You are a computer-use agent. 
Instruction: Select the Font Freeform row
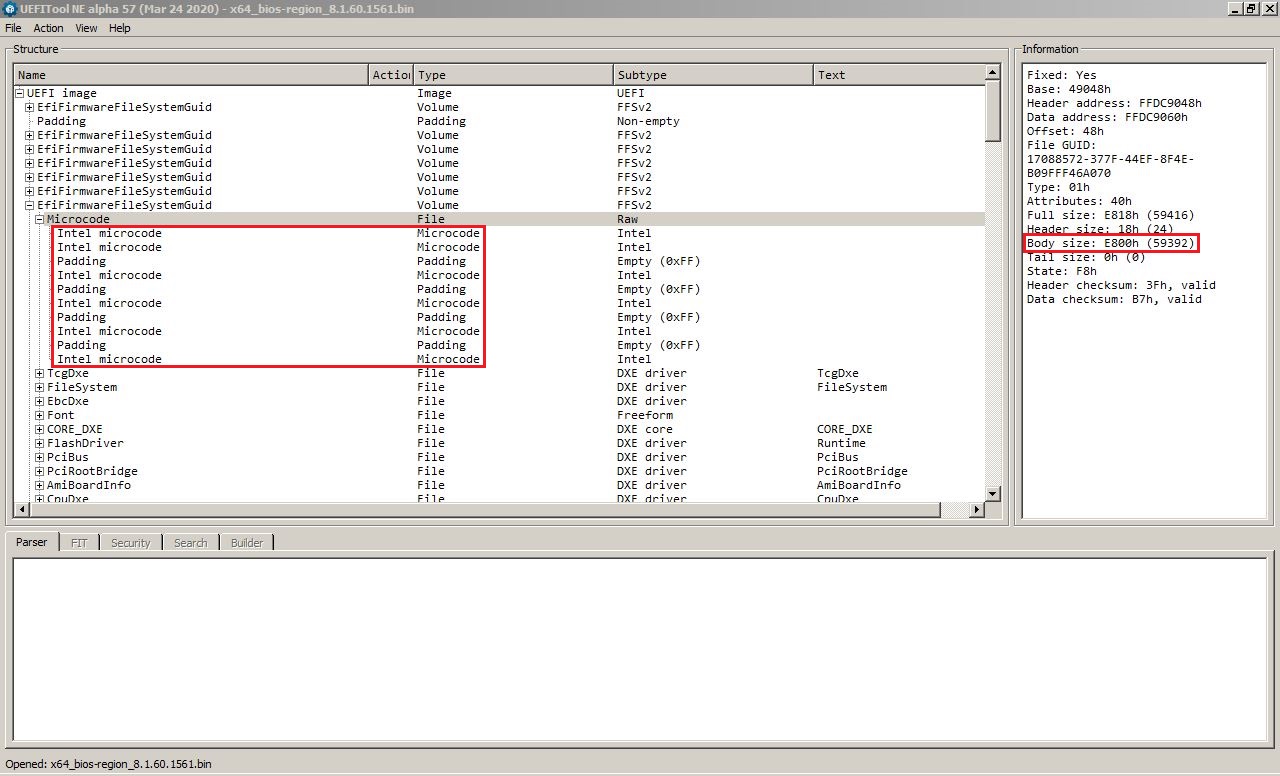[499, 415]
